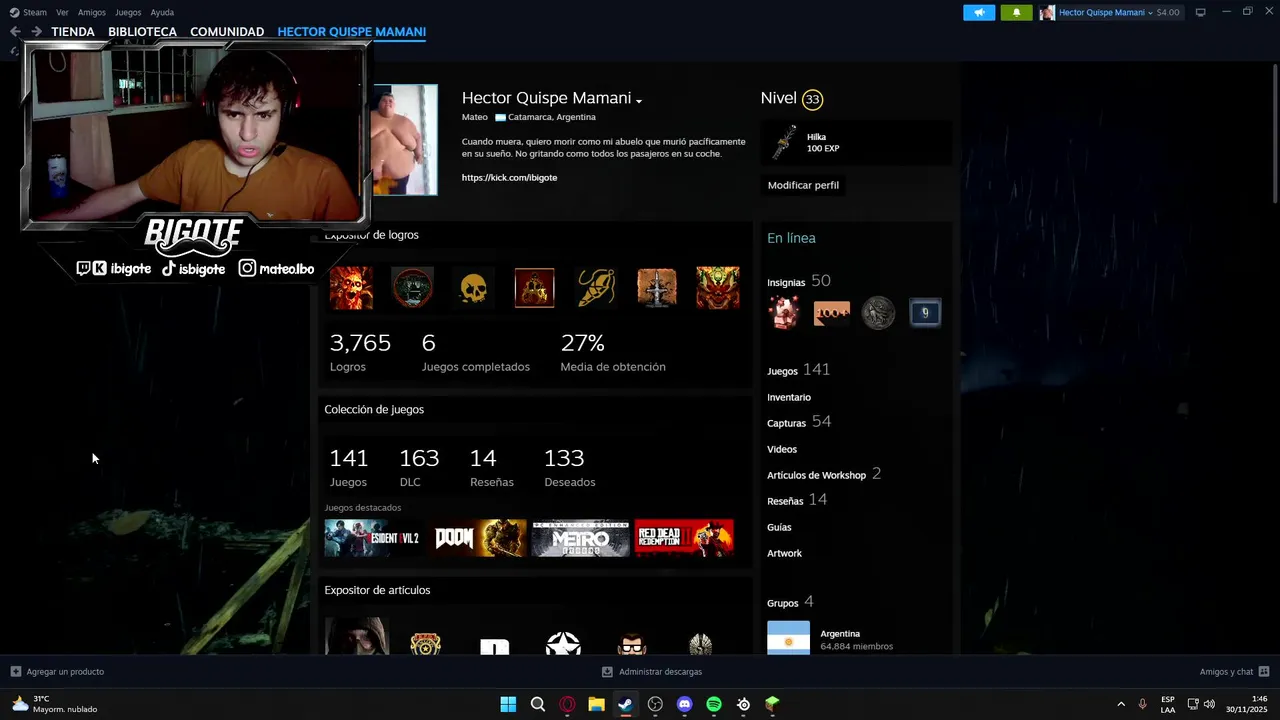Image resolution: width=1280 pixels, height=720 pixels.
Task: Click the Nivel 33 level badge
Action: click(812, 99)
